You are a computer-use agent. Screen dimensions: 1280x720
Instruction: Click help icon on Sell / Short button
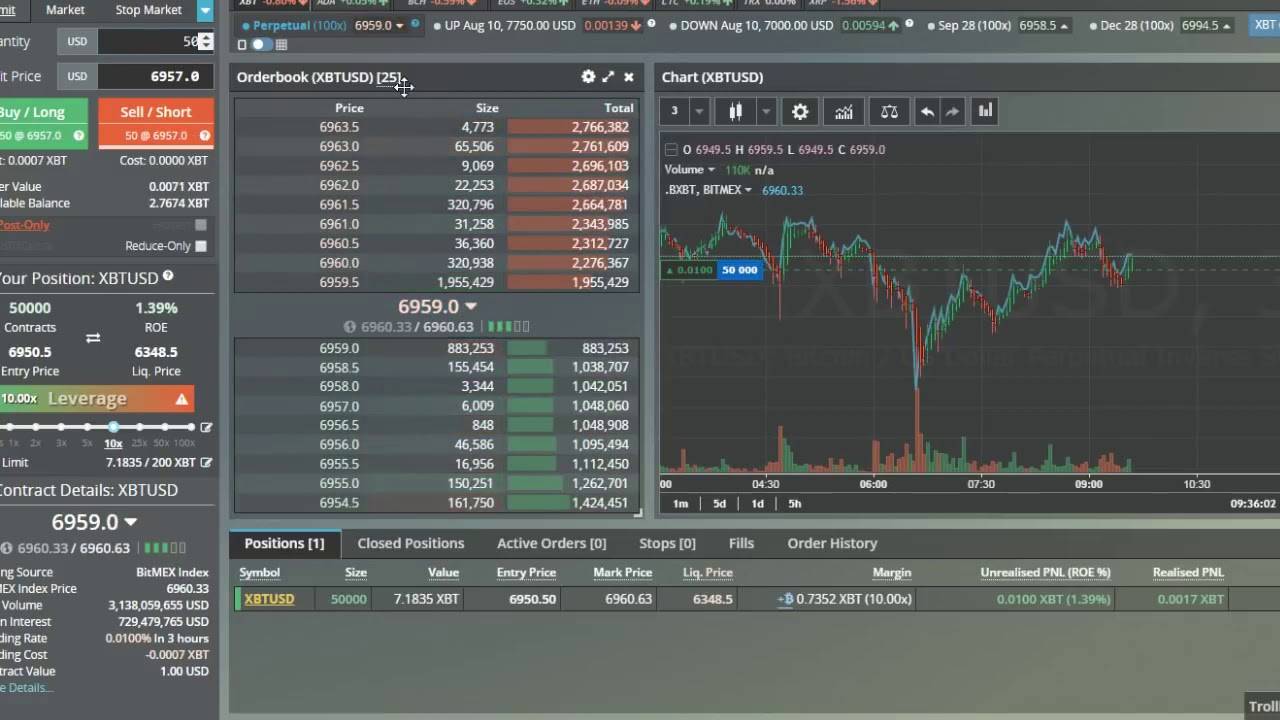pos(205,136)
